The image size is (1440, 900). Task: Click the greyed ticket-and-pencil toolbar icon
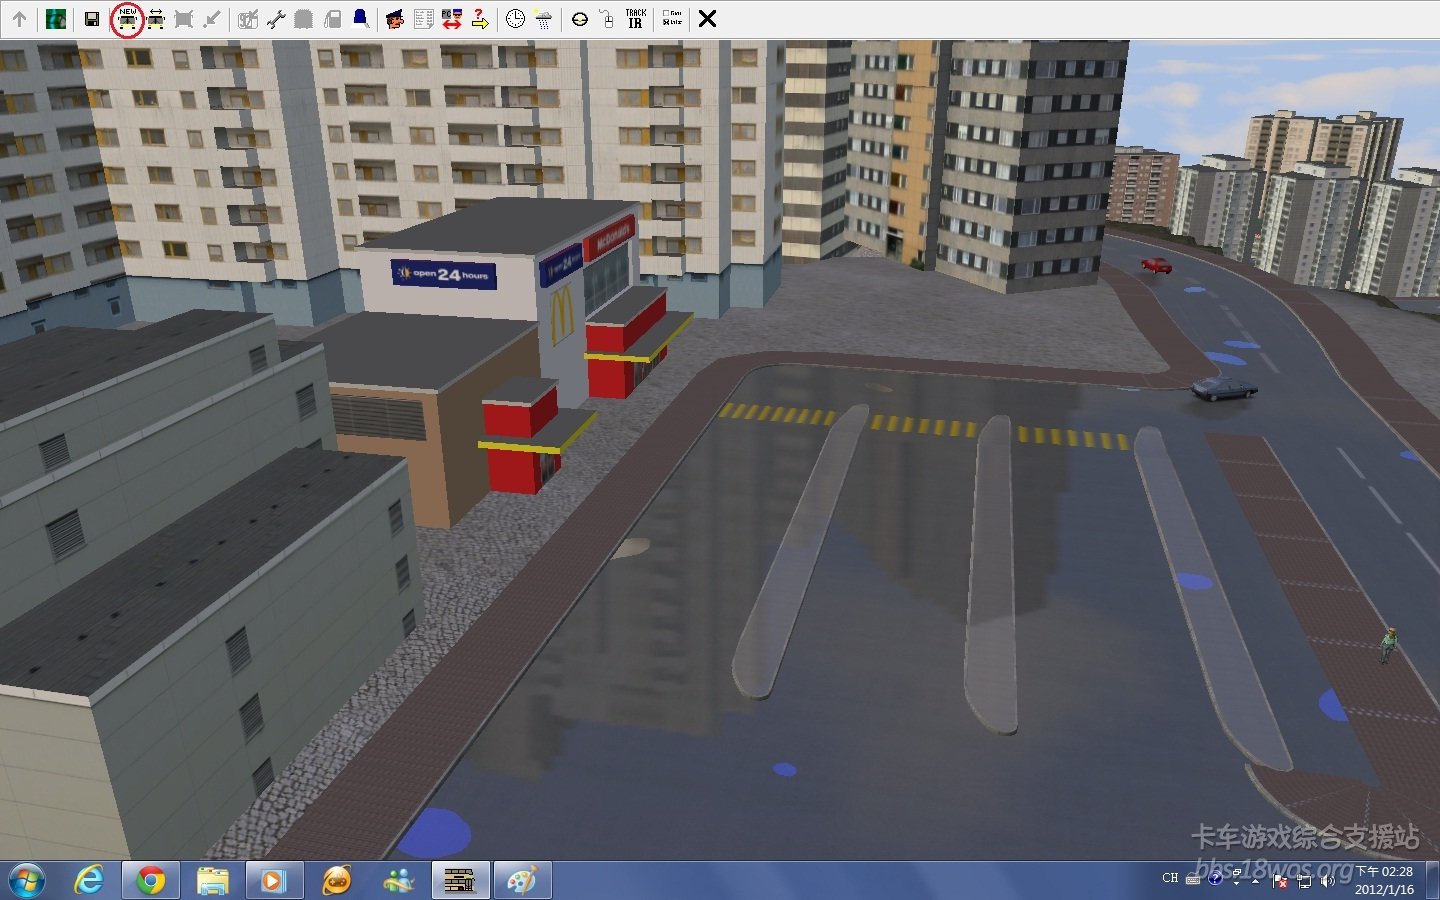[x=248, y=19]
